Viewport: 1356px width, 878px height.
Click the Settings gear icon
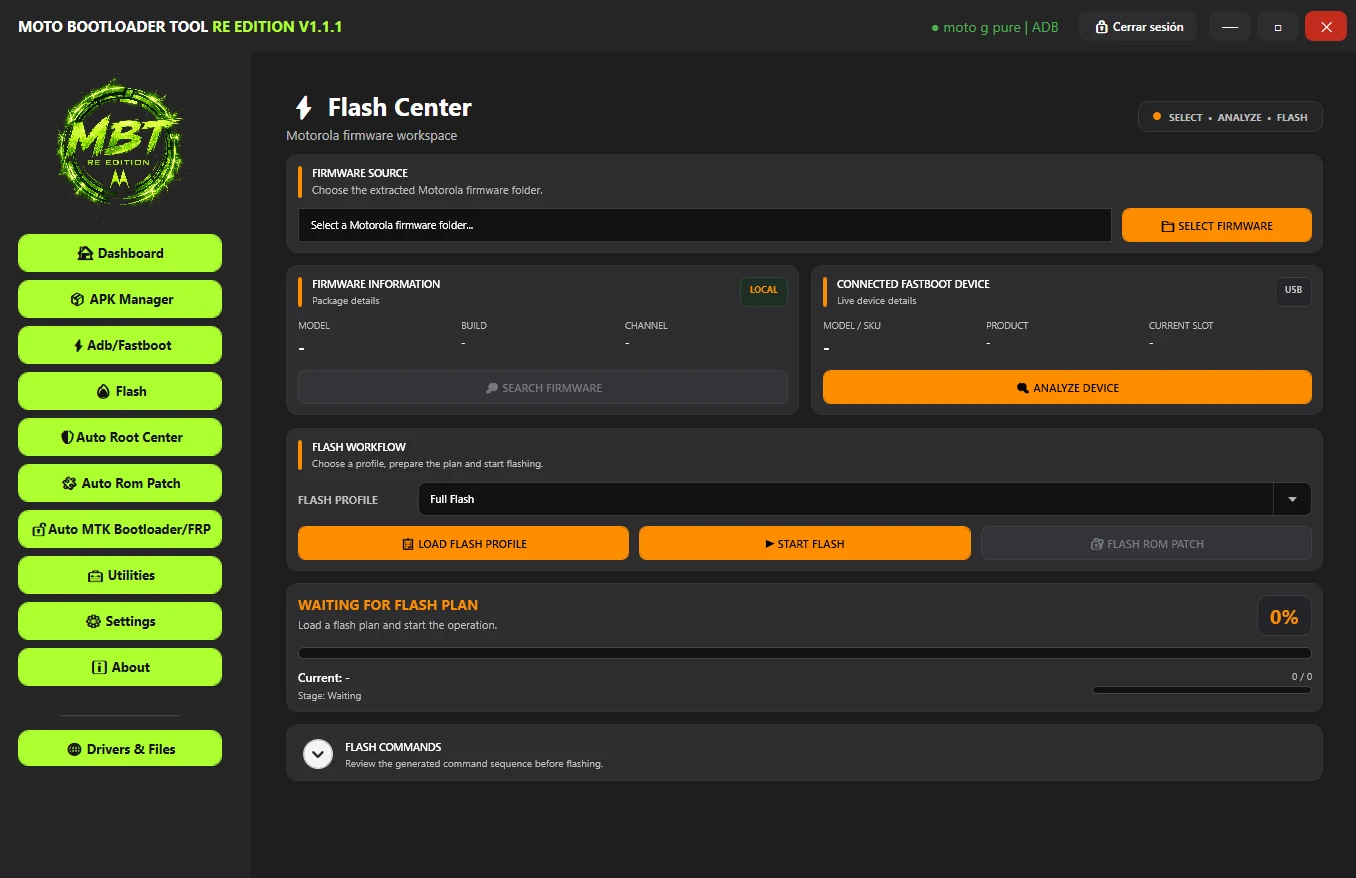(x=95, y=621)
